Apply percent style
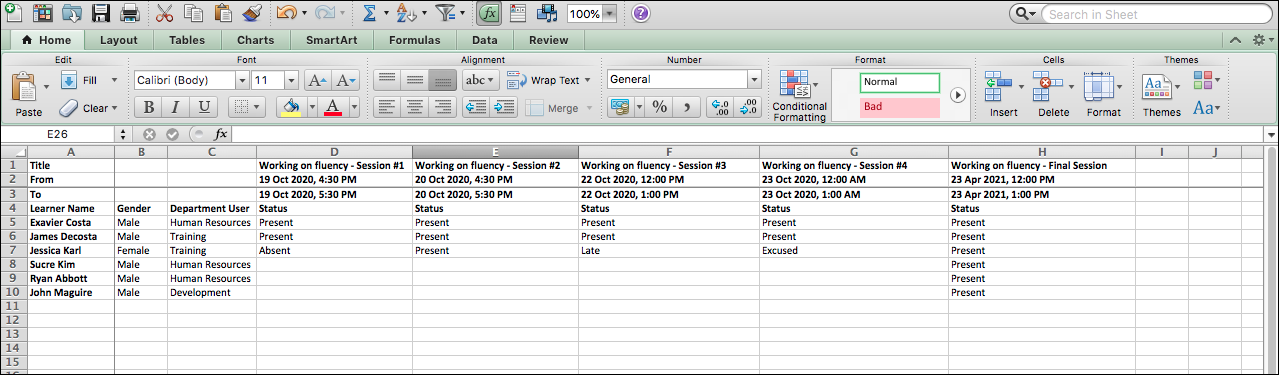 pyautogui.click(x=660, y=107)
